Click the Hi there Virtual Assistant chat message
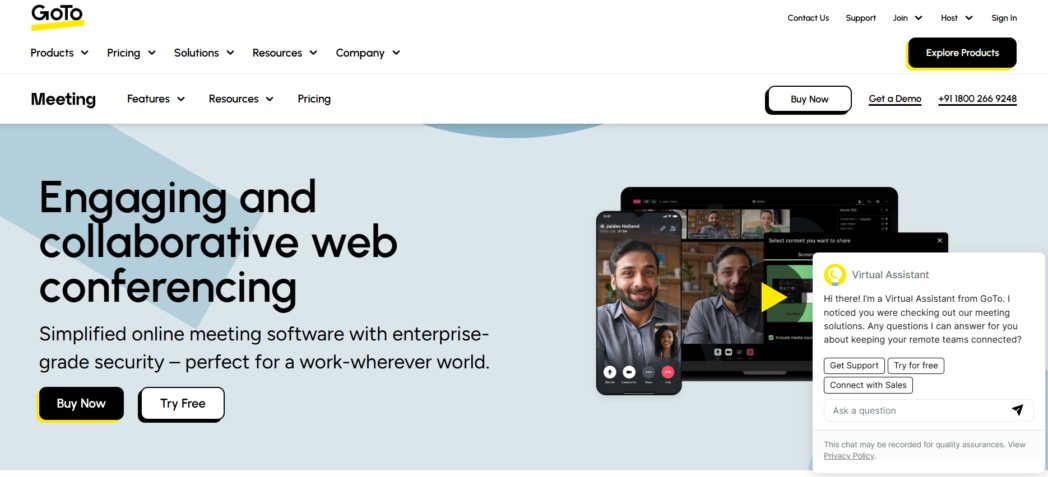 pyautogui.click(x=922, y=319)
